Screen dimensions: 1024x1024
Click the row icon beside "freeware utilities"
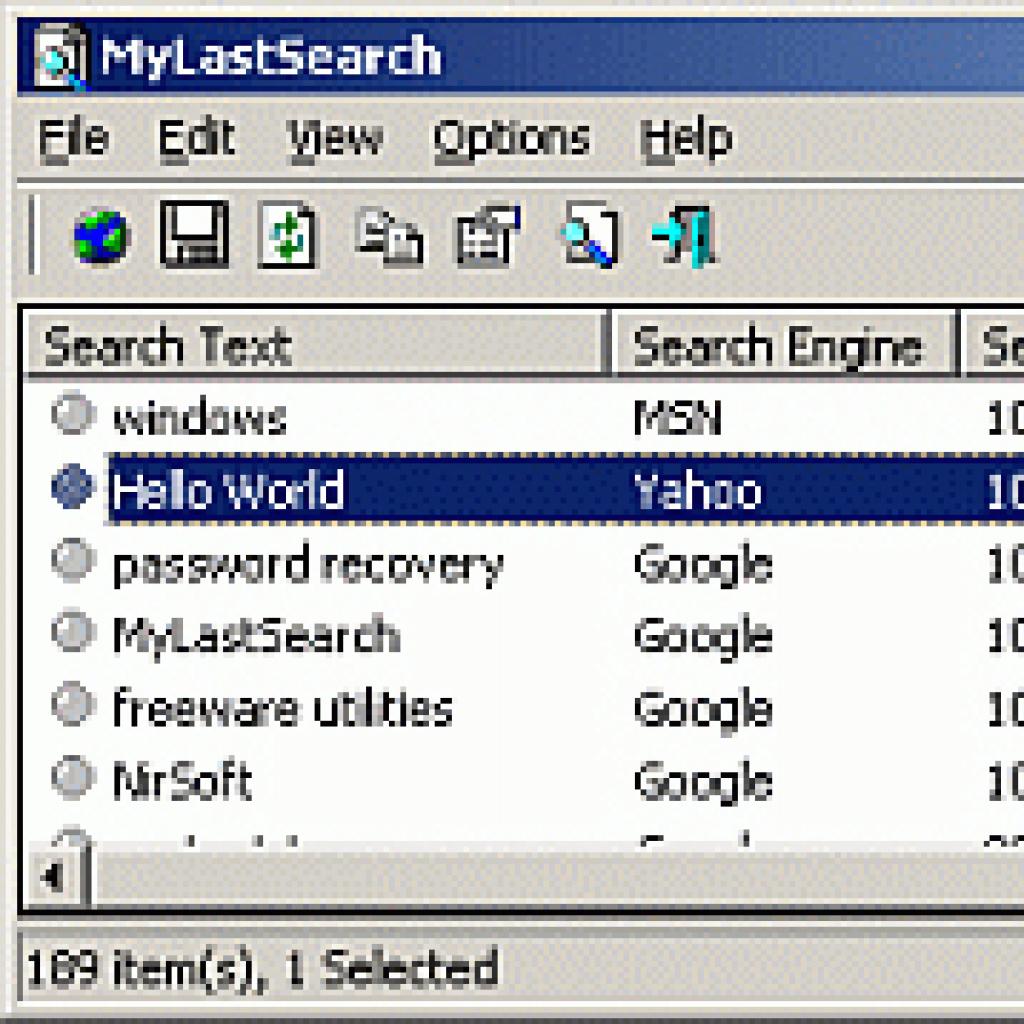pos(74,705)
